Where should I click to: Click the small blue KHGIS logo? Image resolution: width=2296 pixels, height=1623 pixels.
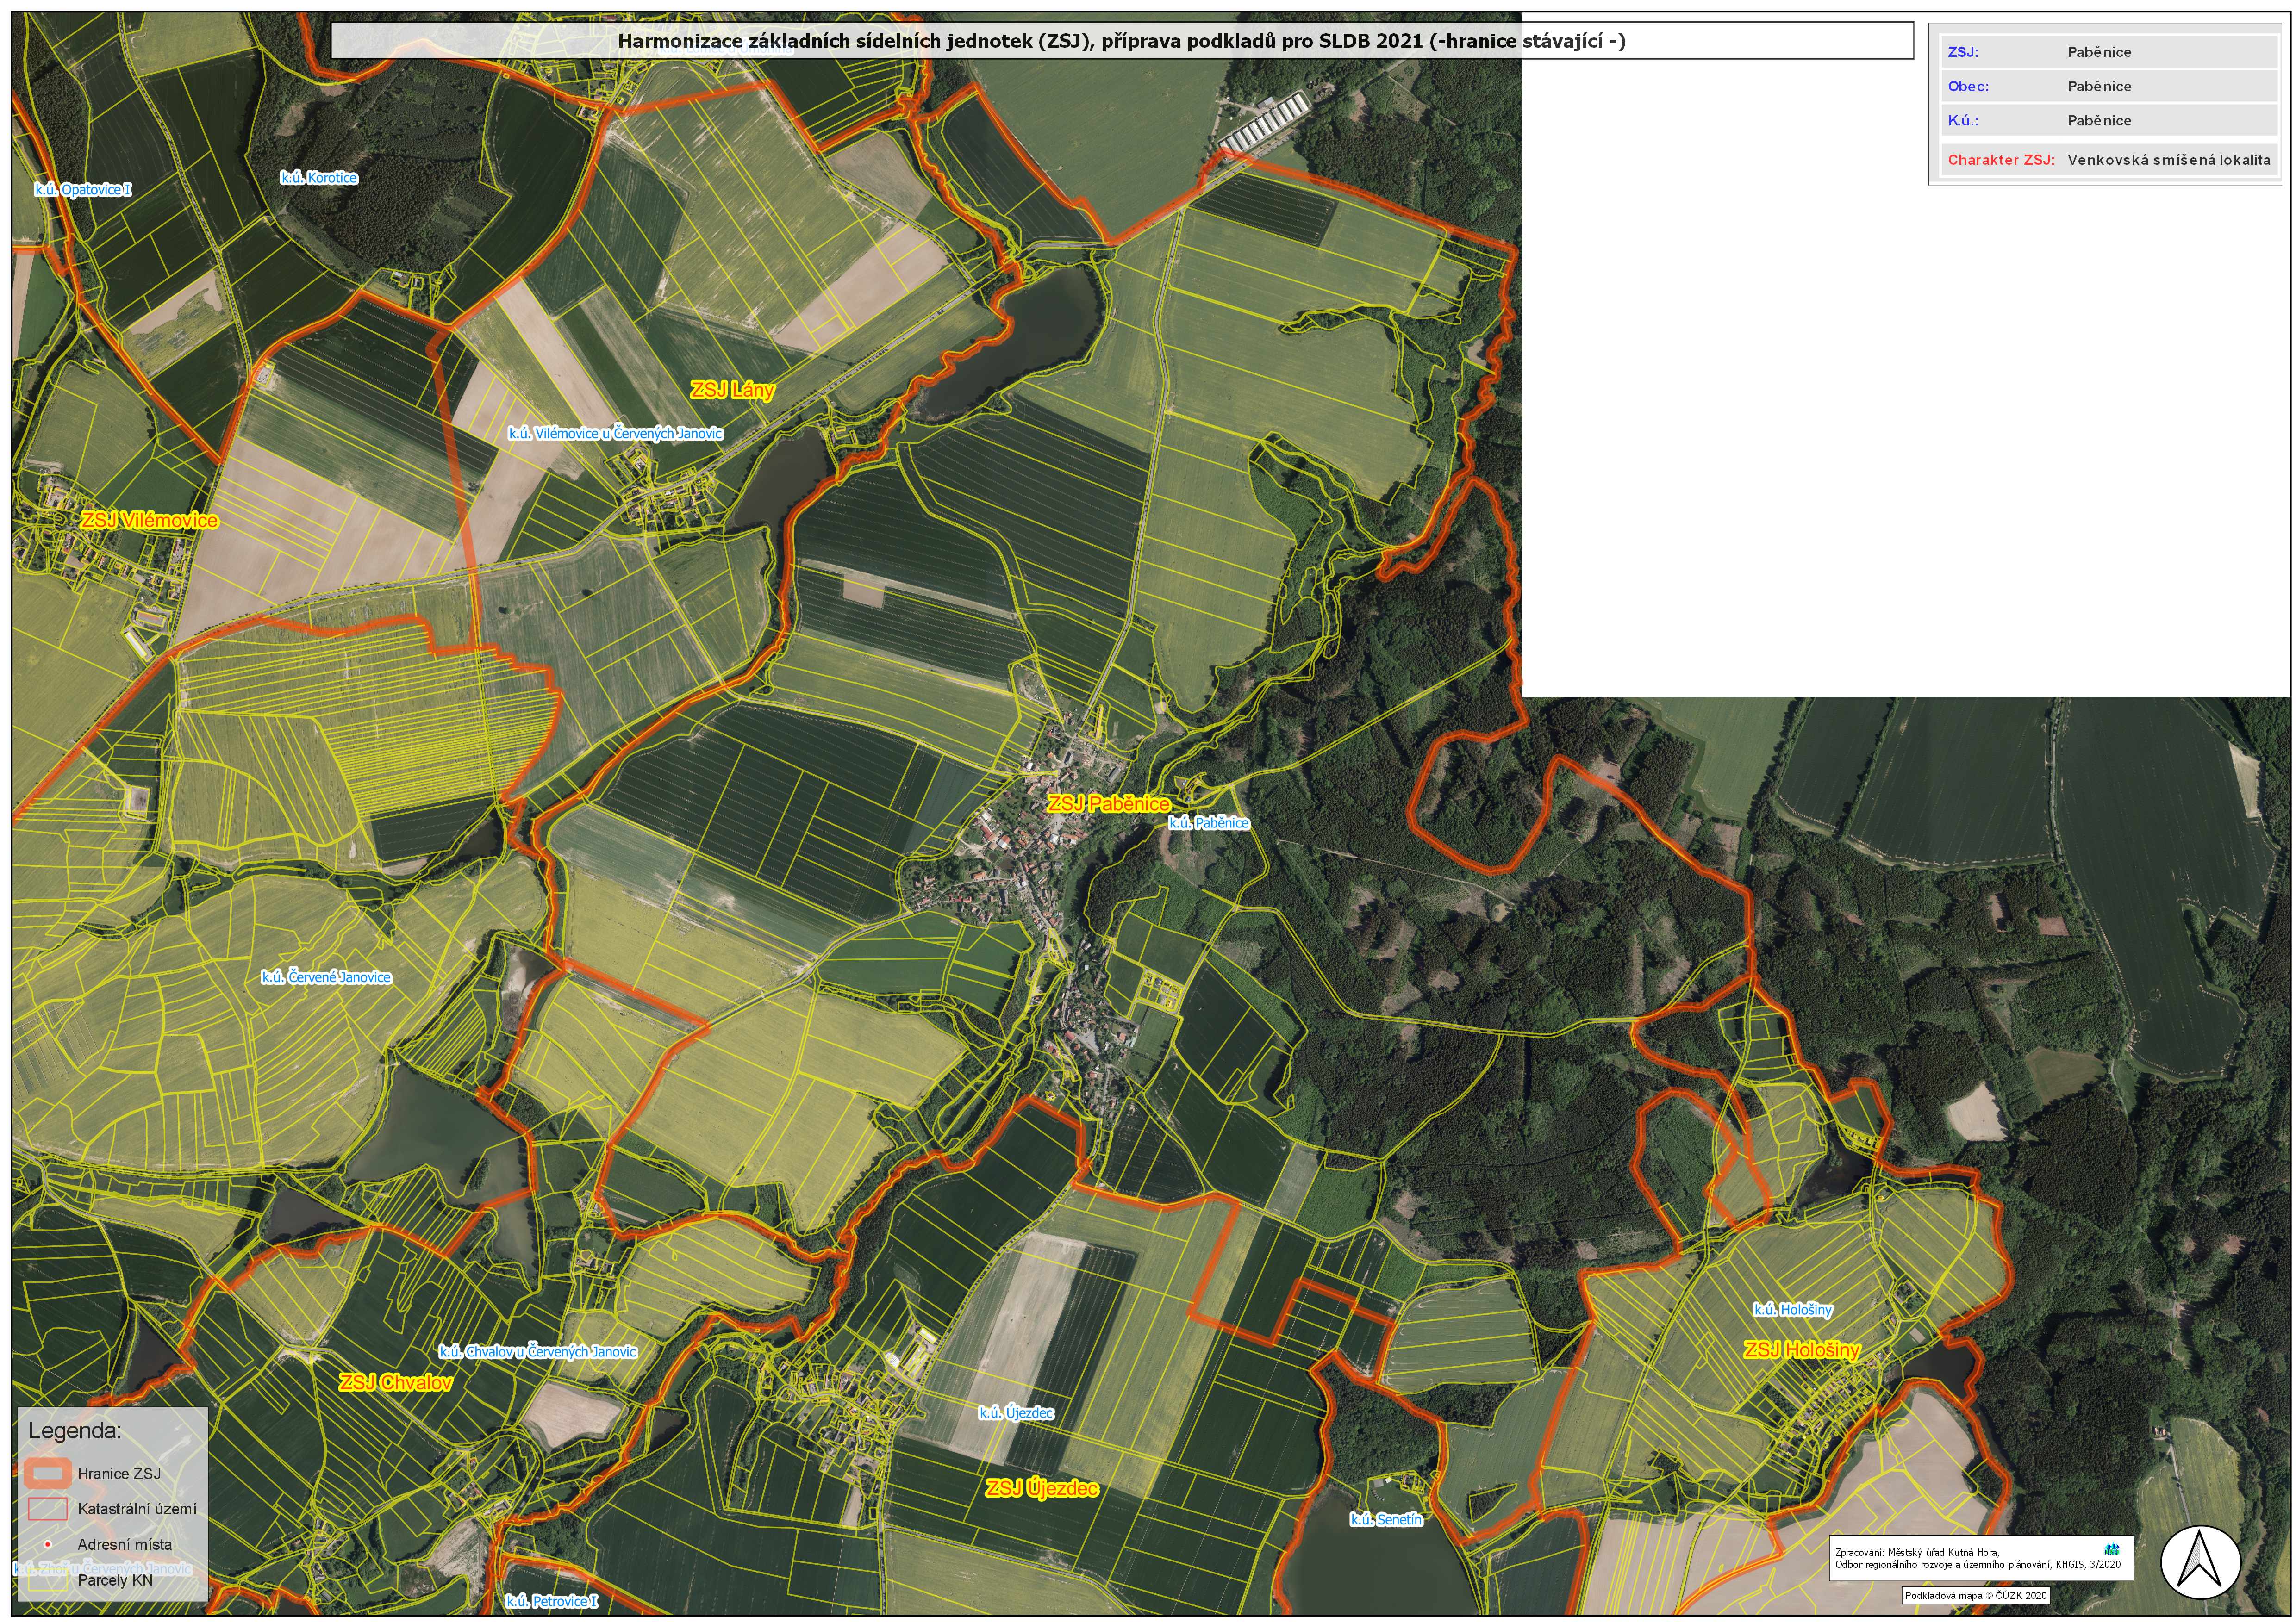click(2112, 1549)
